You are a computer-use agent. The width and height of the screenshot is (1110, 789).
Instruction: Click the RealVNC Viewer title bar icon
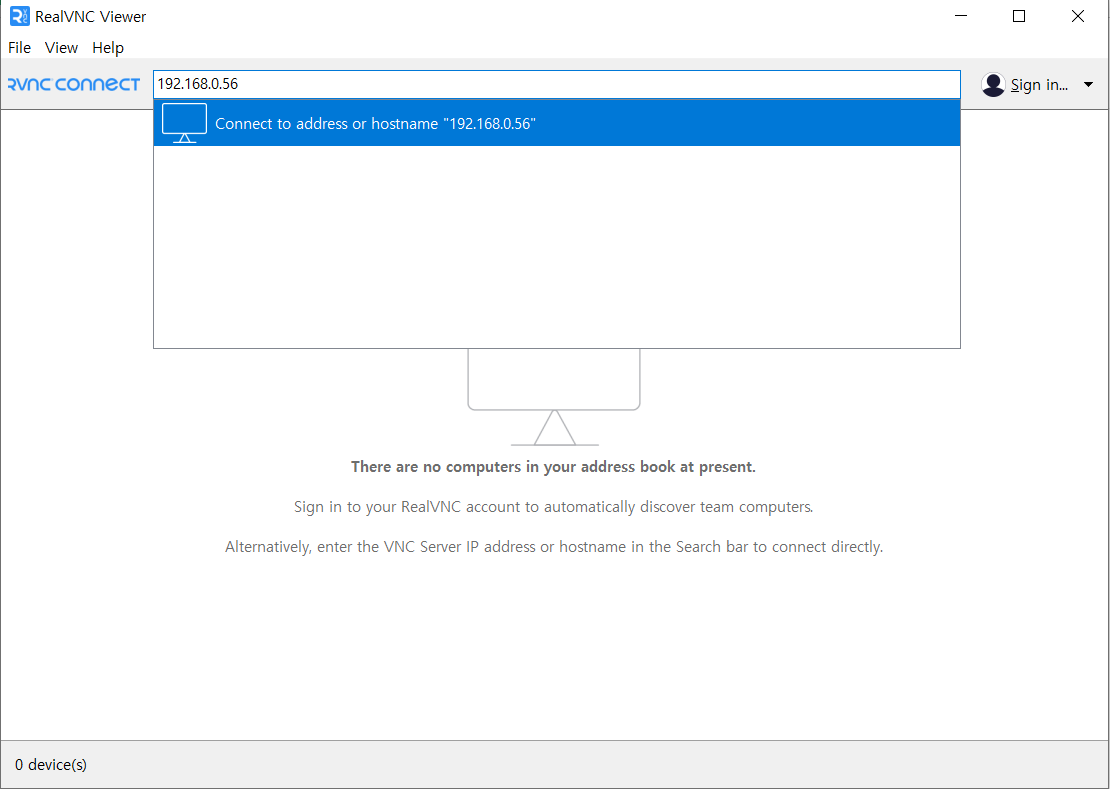pyautogui.click(x=20, y=16)
